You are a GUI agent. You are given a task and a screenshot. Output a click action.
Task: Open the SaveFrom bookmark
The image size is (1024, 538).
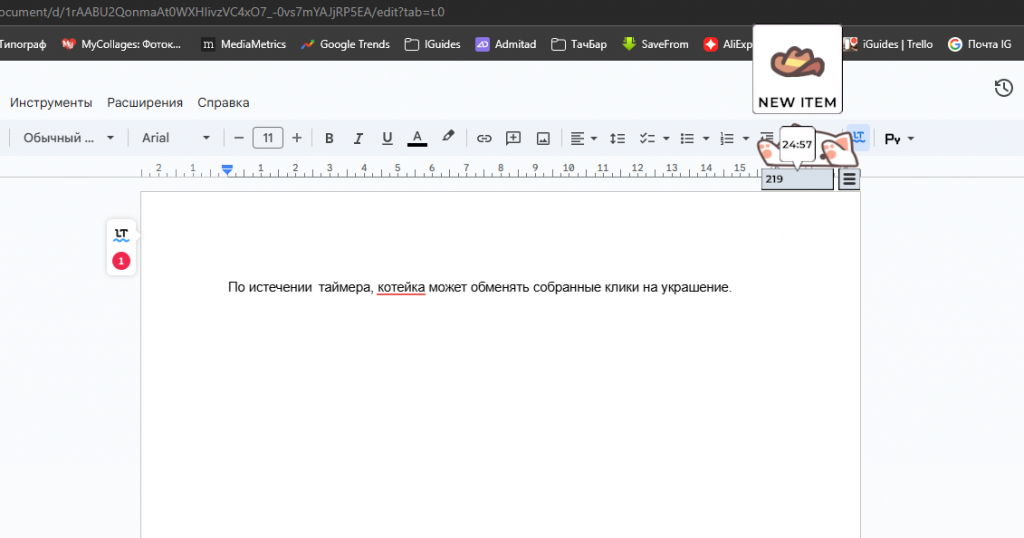(656, 44)
